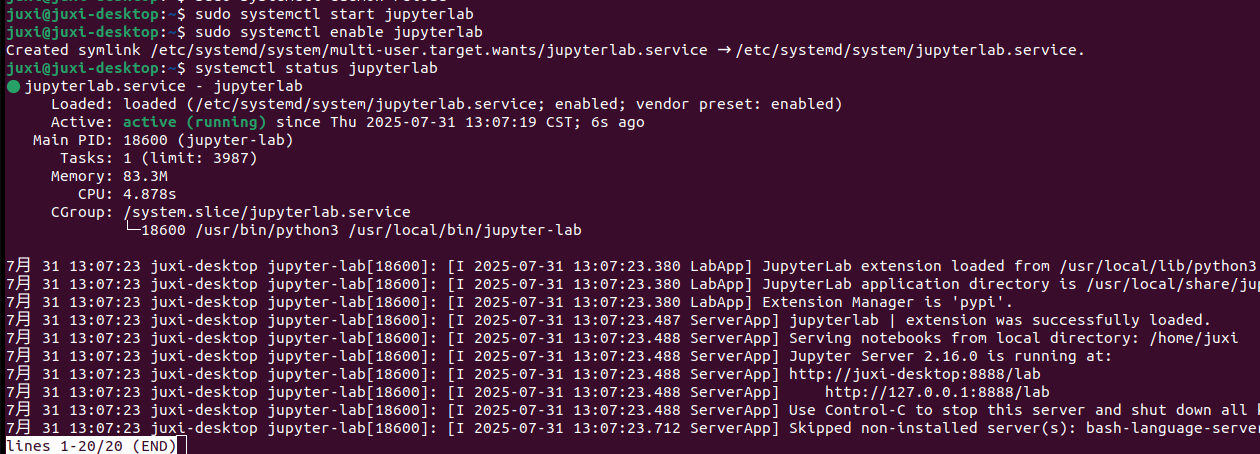Click the Memory 83.3M value
This screenshot has width=1260, height=454.
coord(145,176)
